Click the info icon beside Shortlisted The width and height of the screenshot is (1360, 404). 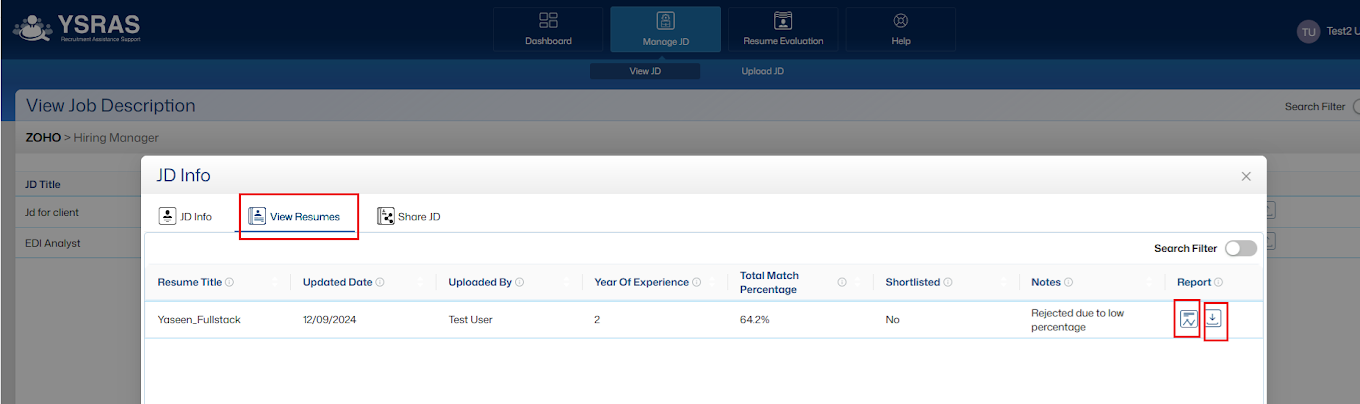coord(948,282)
